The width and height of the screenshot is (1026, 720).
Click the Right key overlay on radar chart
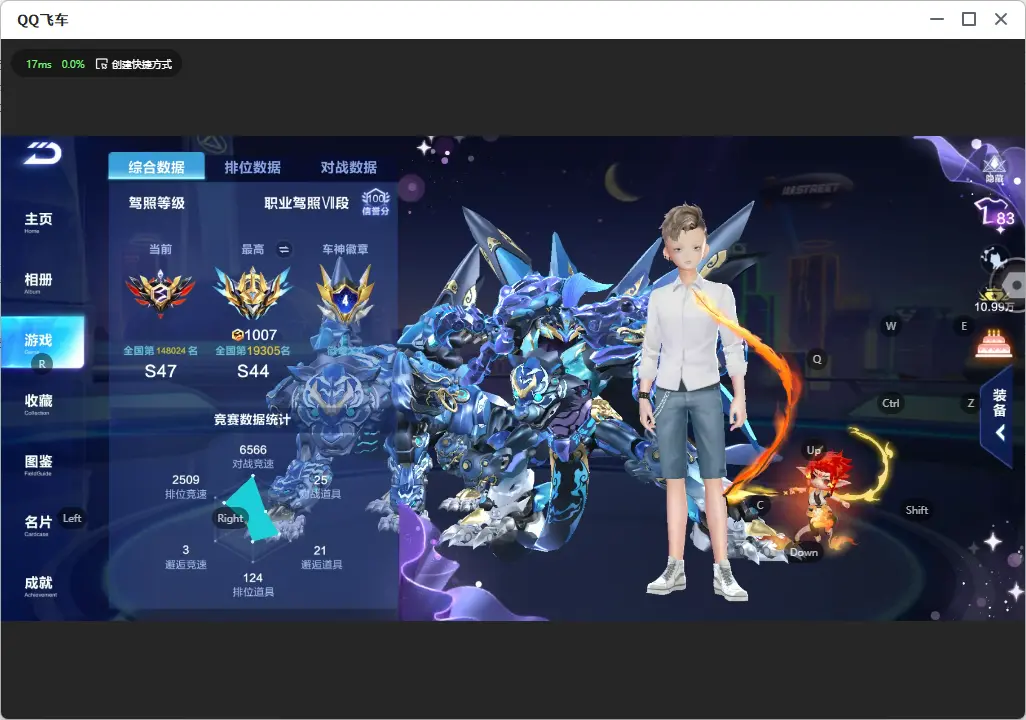pos(230,518)
